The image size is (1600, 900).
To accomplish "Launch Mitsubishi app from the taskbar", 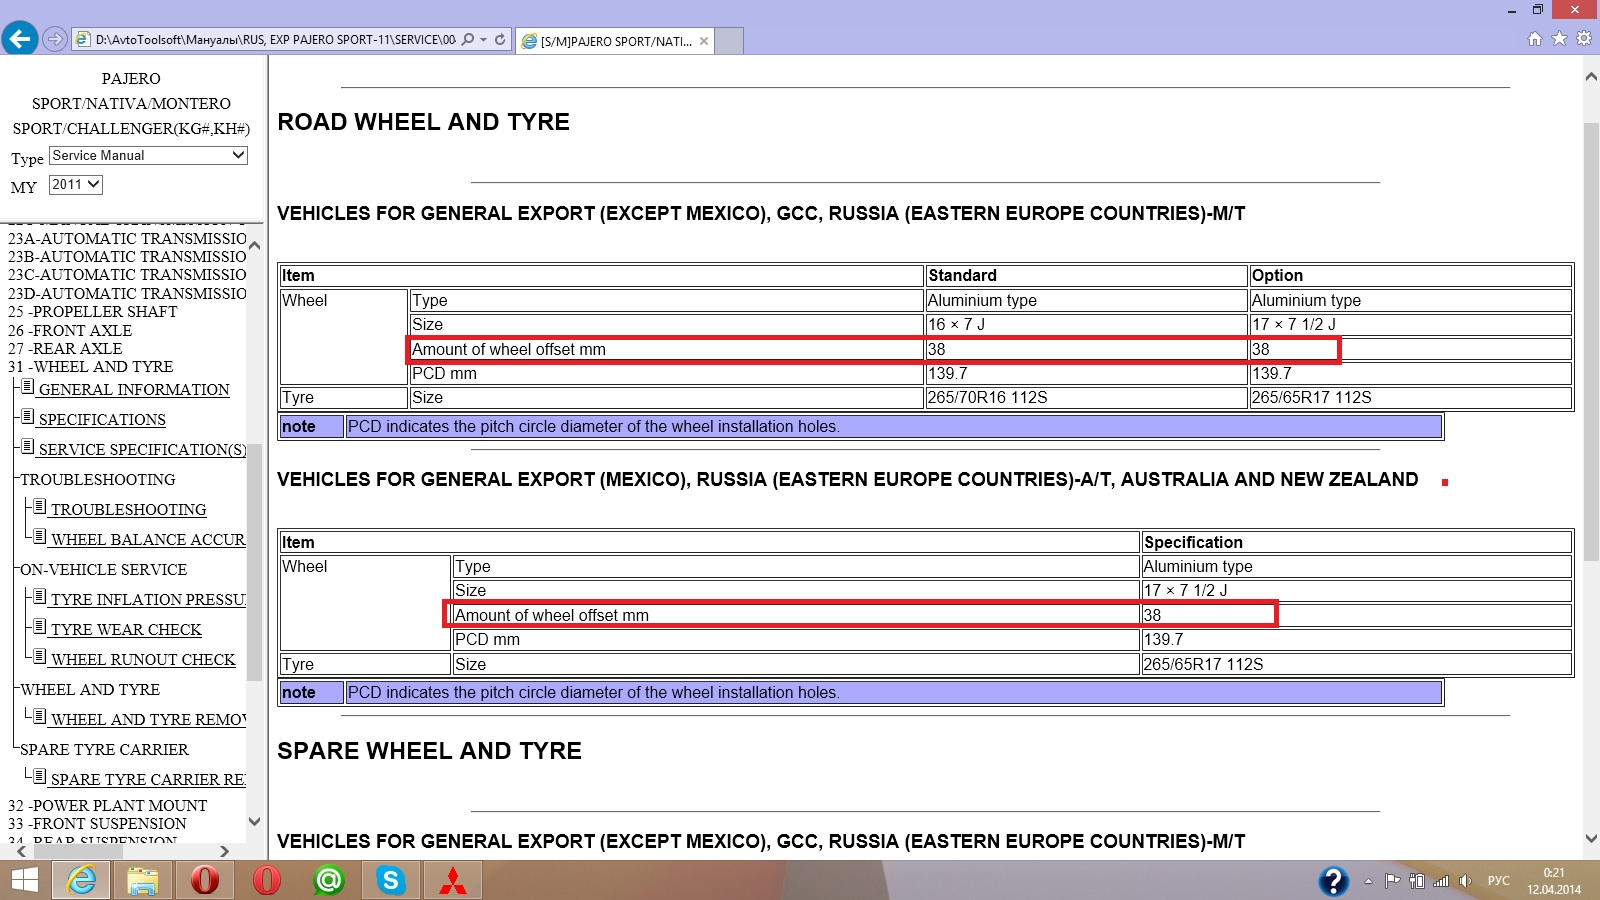I will 453,880.
